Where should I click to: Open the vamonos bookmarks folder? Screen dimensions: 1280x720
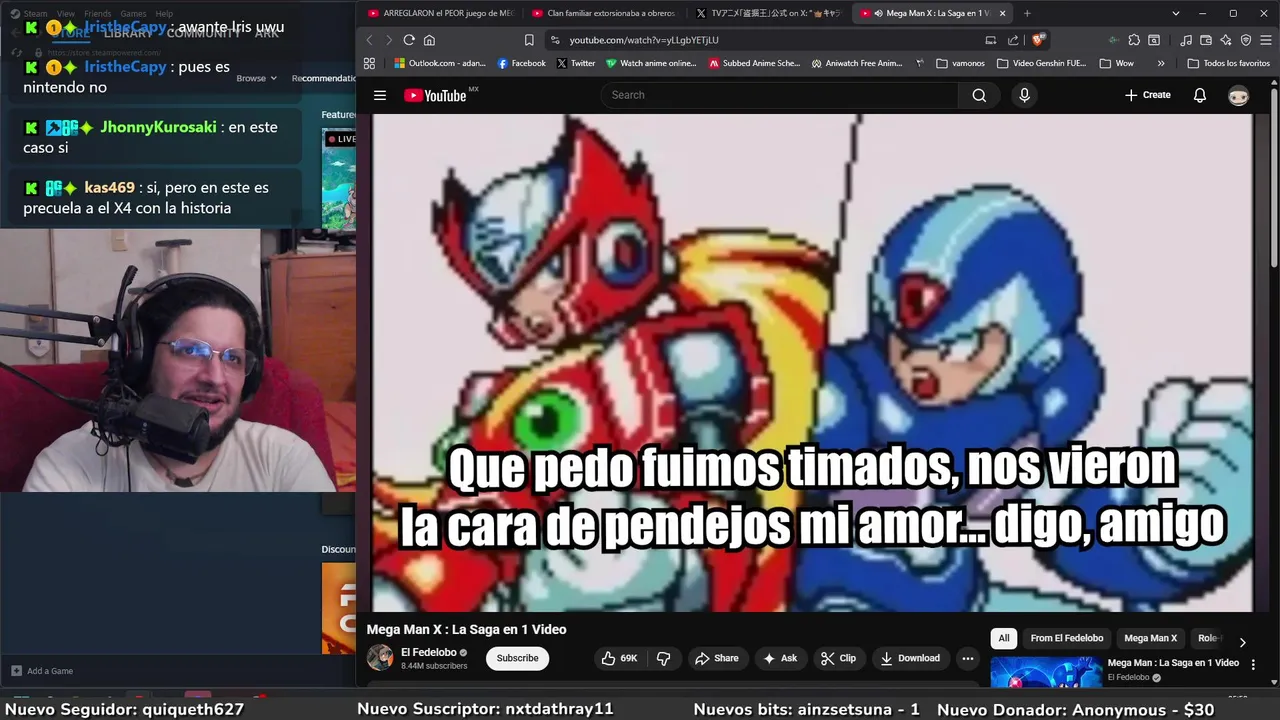coord(961,63)
